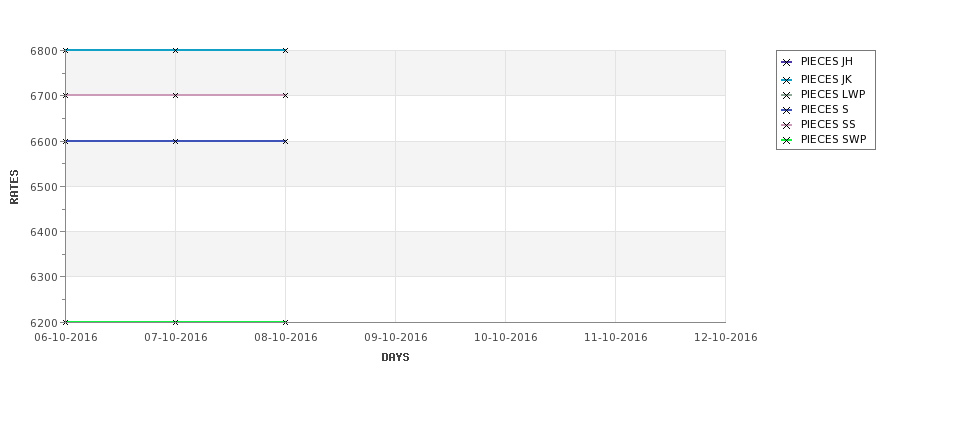Click the PIECES S legend marker icon

click(787, 110)
